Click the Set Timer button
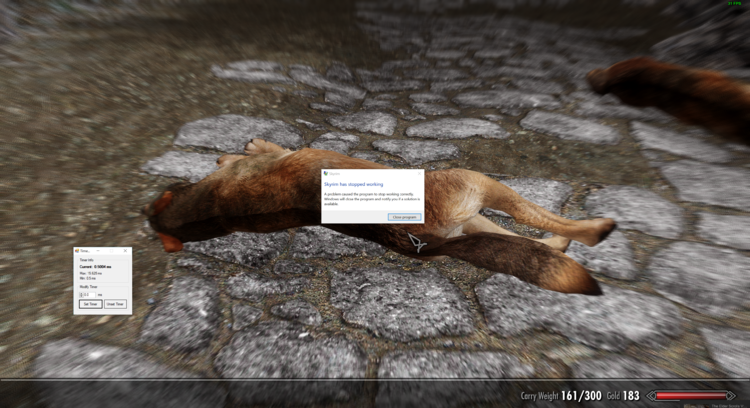This screenshot has width=750, height=408. coord(90,304)
